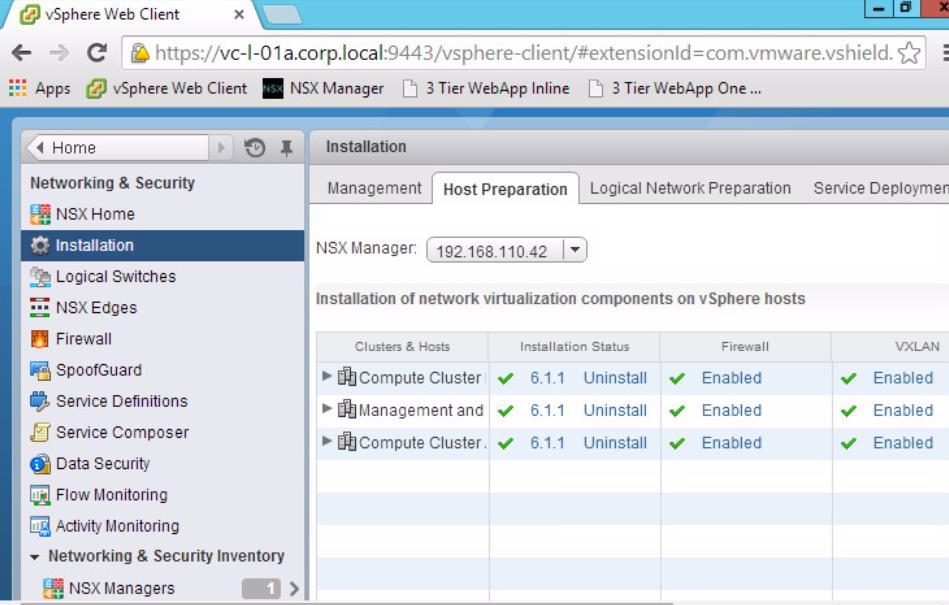Click navigator forward arrow beside Home
The width and height of the screenshot is (949, 605).
point(222,148)
